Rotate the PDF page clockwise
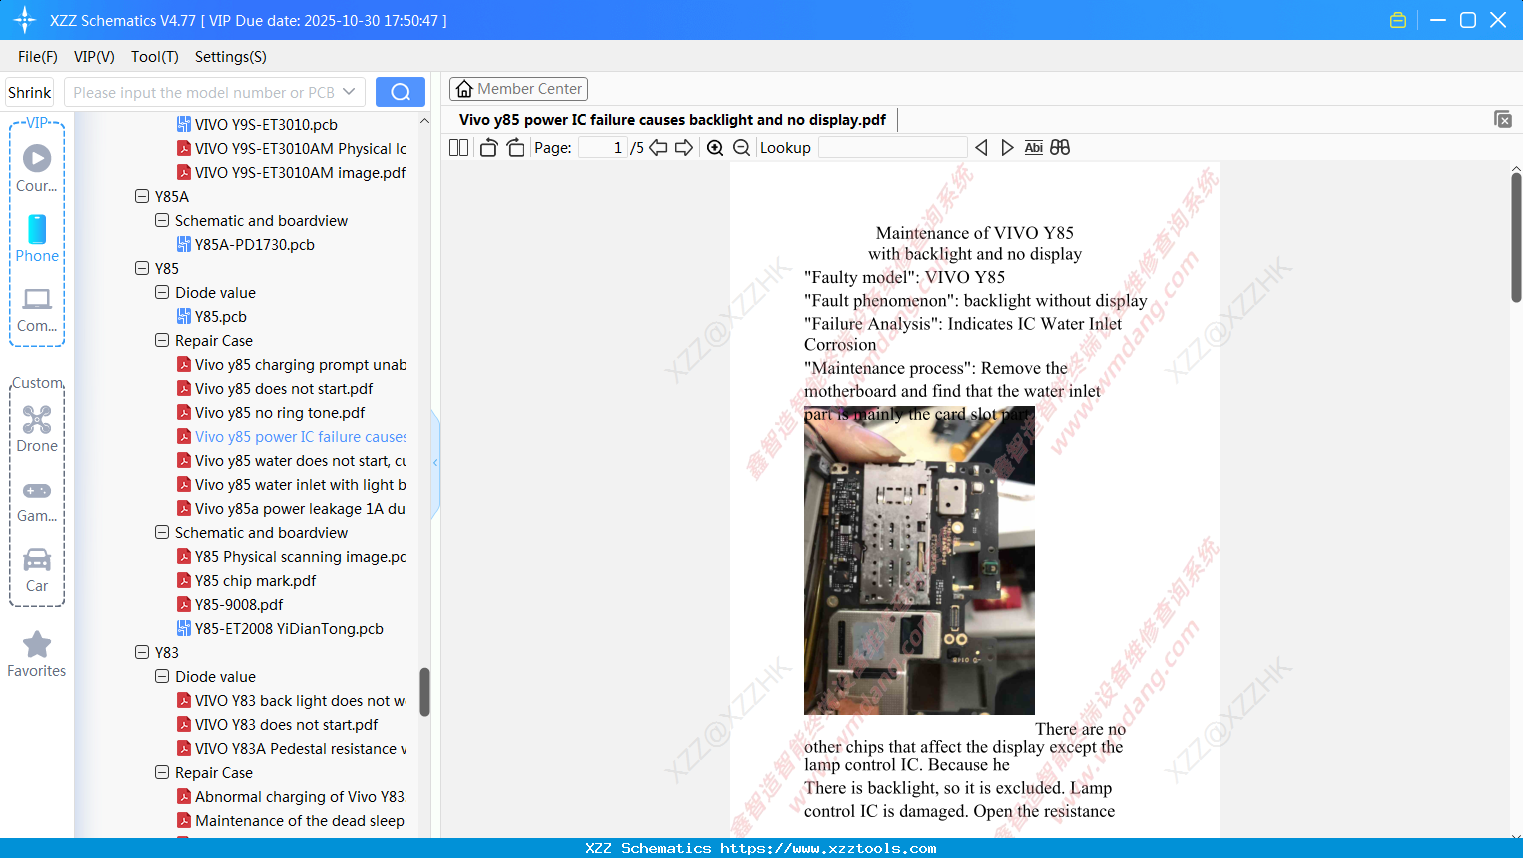Screen dimensions: 1523x858 coord(515,147)
